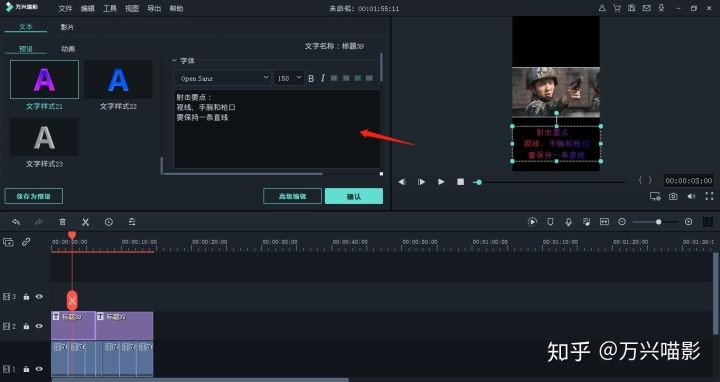The image size is (720, 382).
Task: Click the redo arrow icon
Action: (39, 222)
